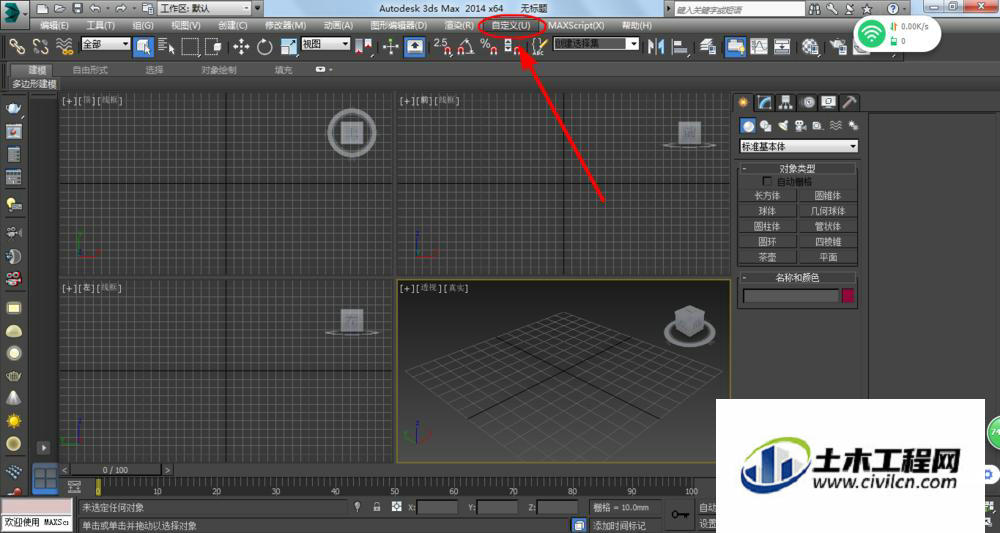Open the Curve Editor icon
The width and height of the screenshot is (1000, 533).
click(759, 47)
